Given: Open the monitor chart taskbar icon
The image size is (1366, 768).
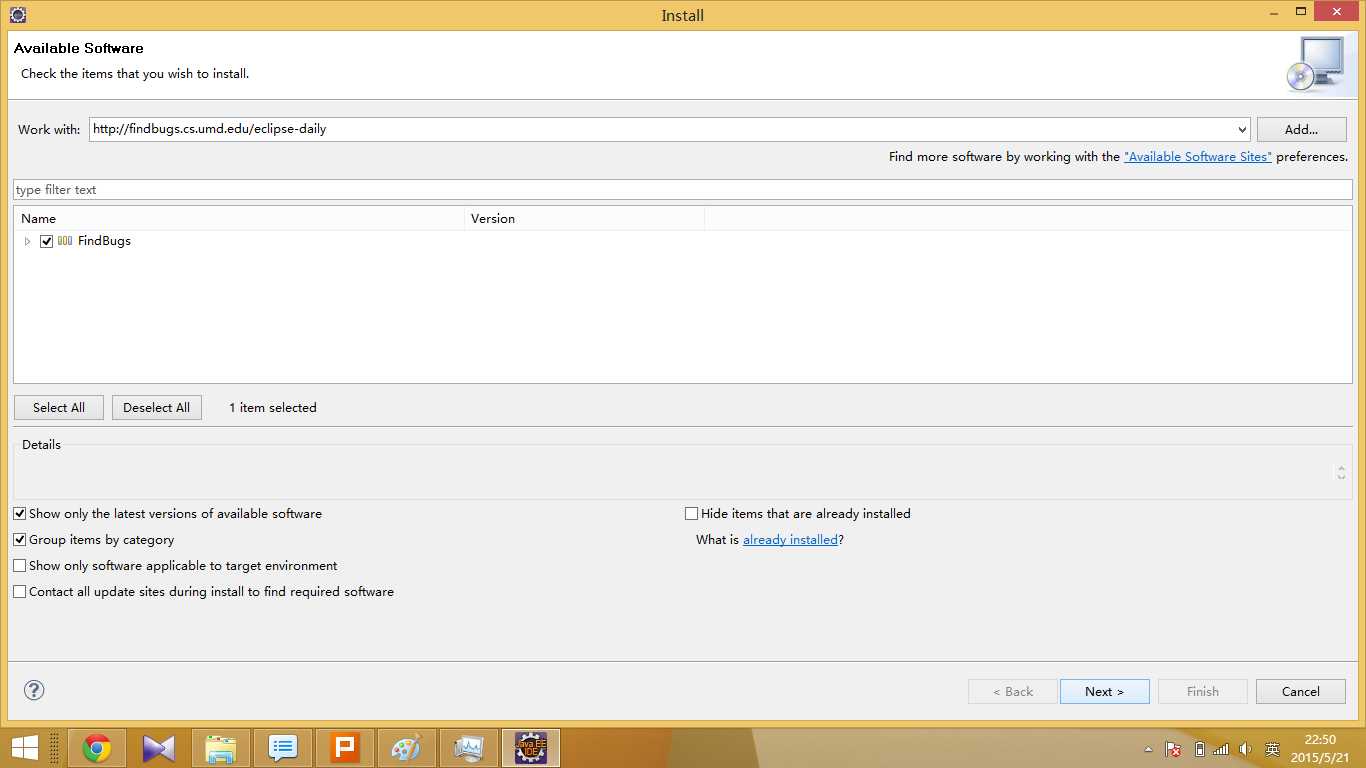Looking at the screenshot, I should tap(469, 748).
